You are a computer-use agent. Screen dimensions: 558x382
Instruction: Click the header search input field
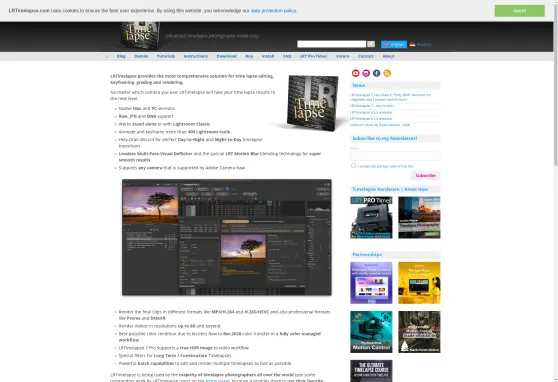(x=331, y=44)
